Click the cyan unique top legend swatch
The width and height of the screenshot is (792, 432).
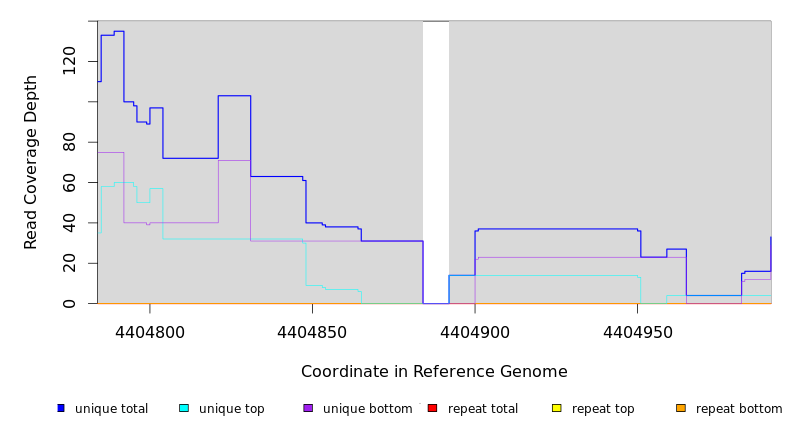tap(184, 408)
